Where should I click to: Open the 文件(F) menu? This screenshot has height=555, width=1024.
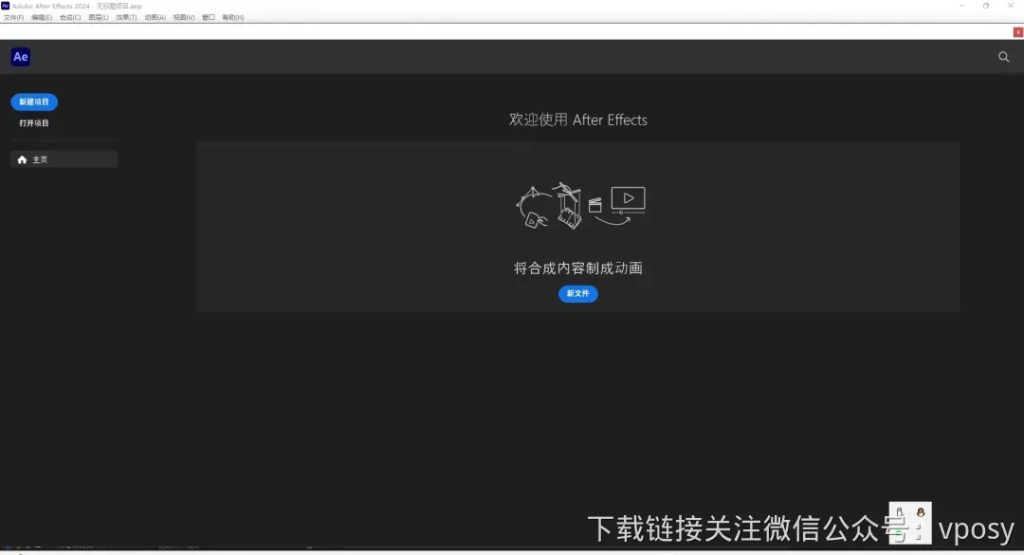14,18
